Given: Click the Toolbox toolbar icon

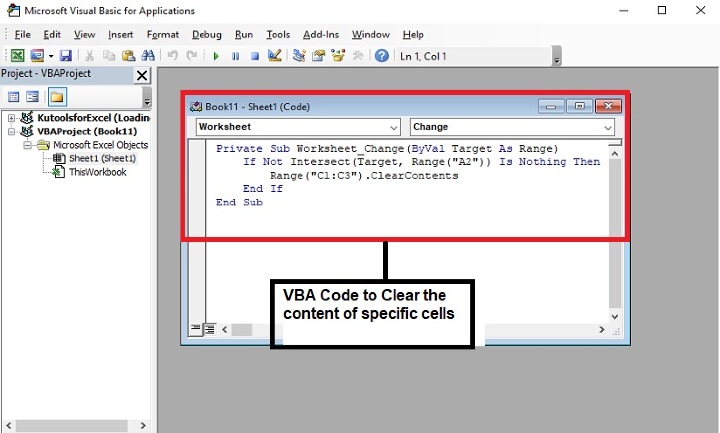Looking at the screenshot, I should tap(358, 56).
